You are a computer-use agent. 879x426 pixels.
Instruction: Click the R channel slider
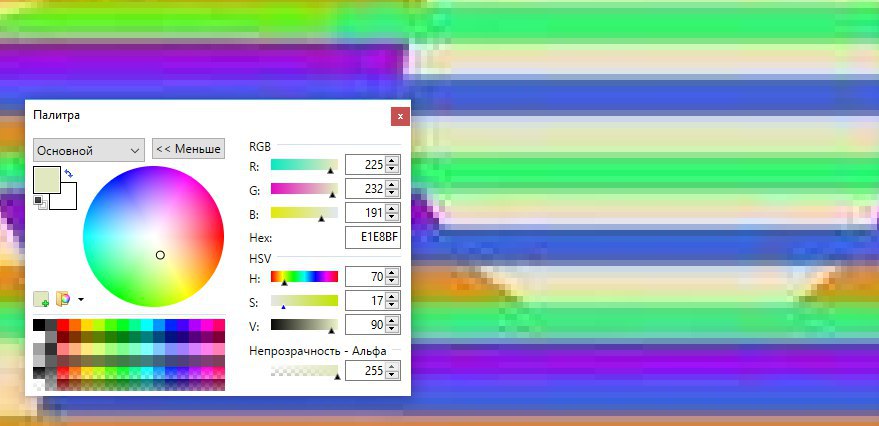tap(304, 165)
